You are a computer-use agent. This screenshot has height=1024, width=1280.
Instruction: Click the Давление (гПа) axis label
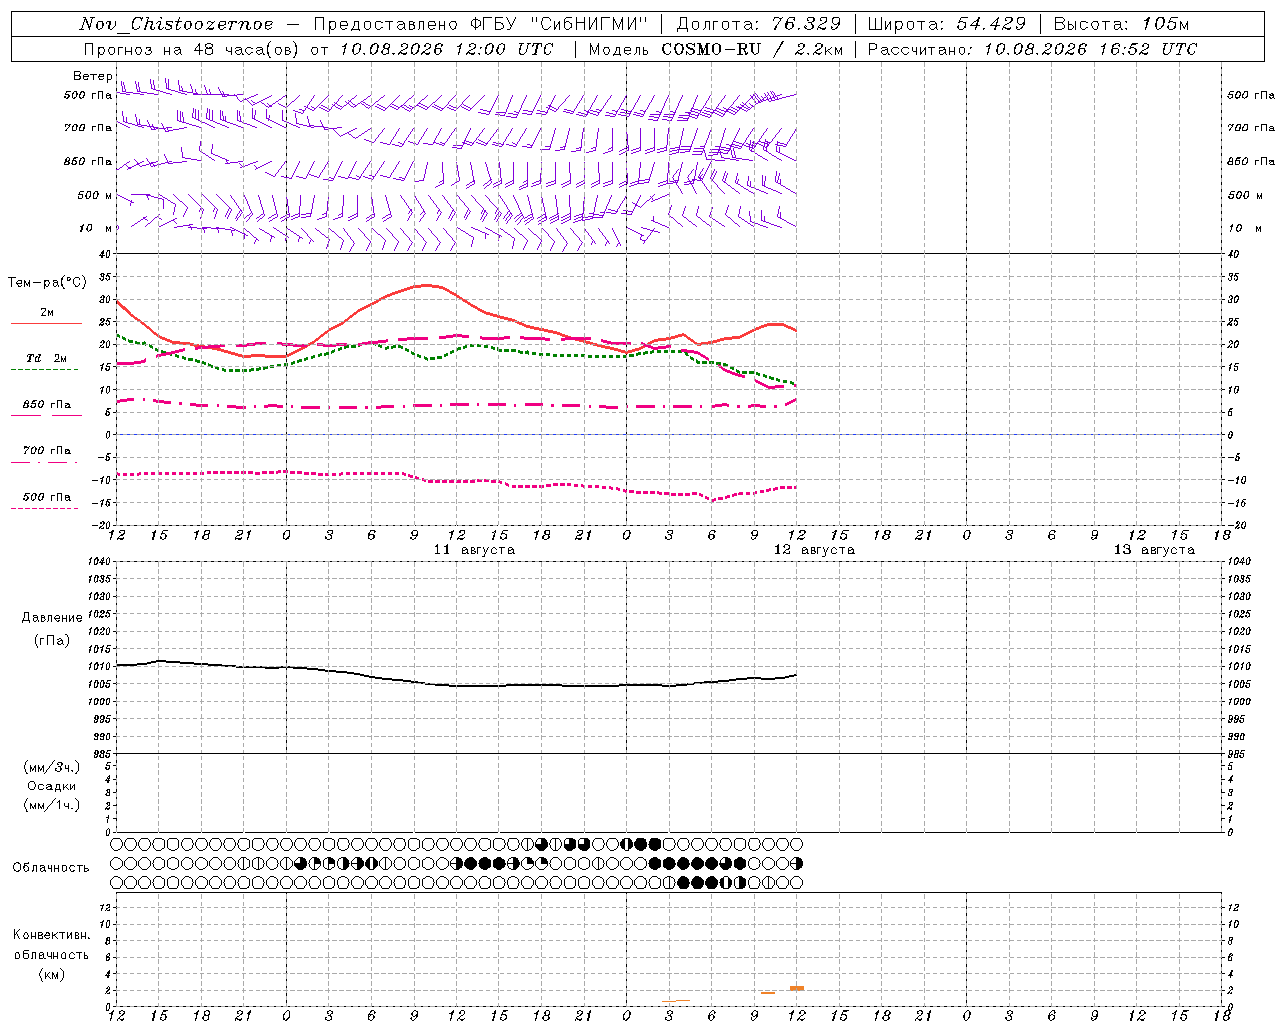click(51, 629)
